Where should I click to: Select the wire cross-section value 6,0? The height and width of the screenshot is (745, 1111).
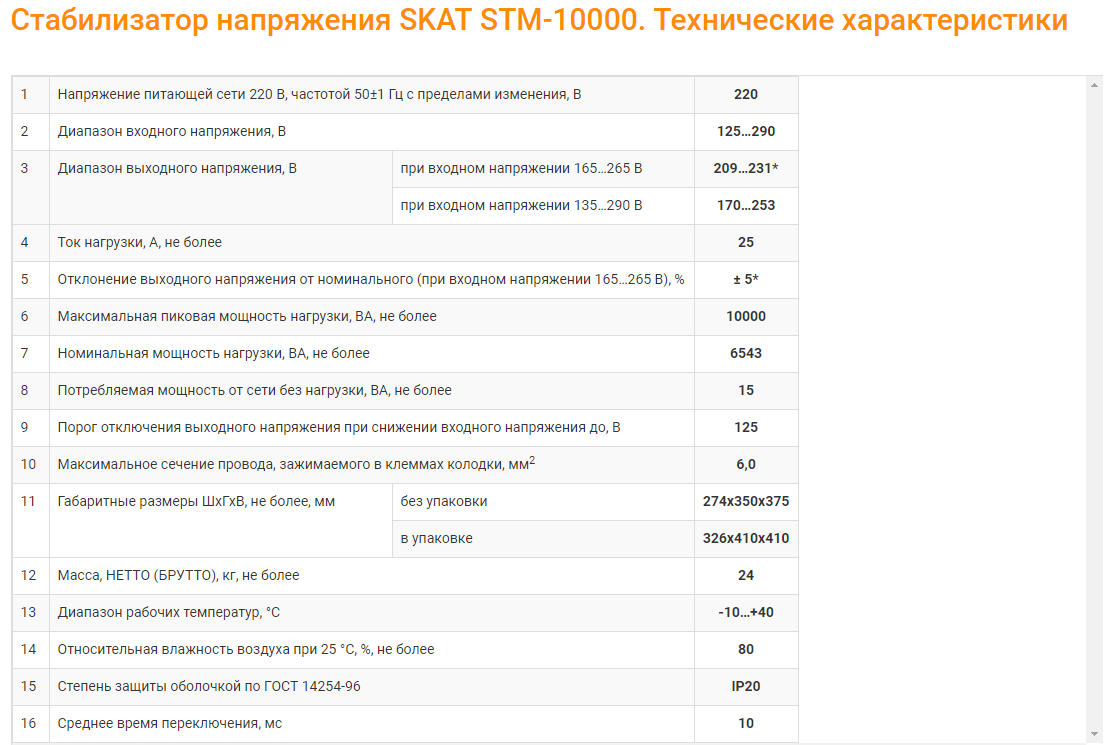(x=746, y=464)
